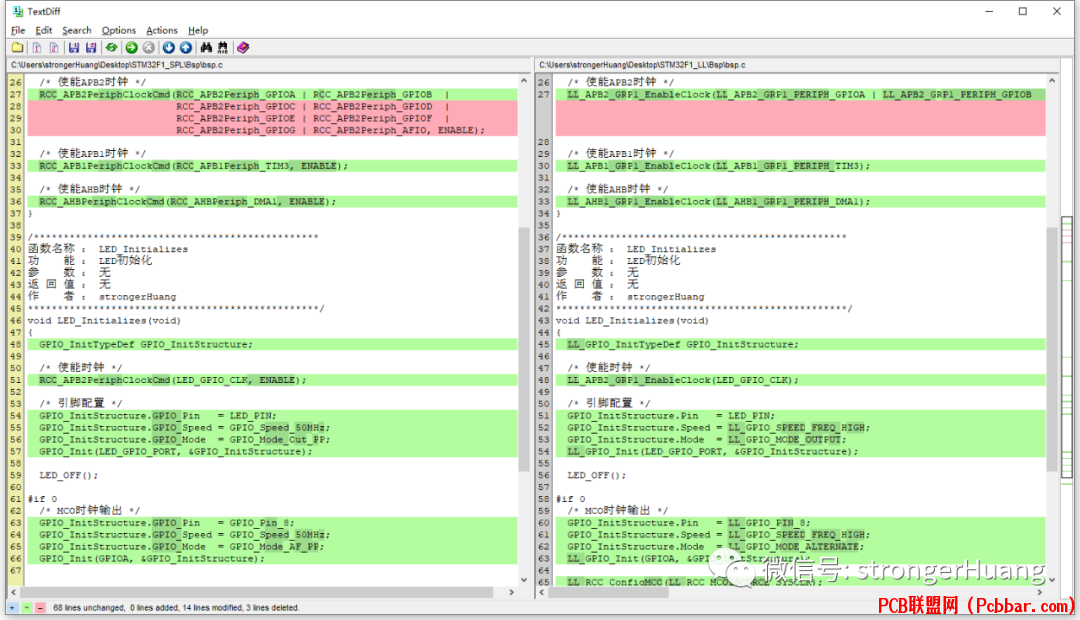Image resolution: width=1080 pixels, height=620 pixels.
Task: Click right line LL_AHB1_GRP1_EnableClock DMA1
Action: click(x=800, y=202)
